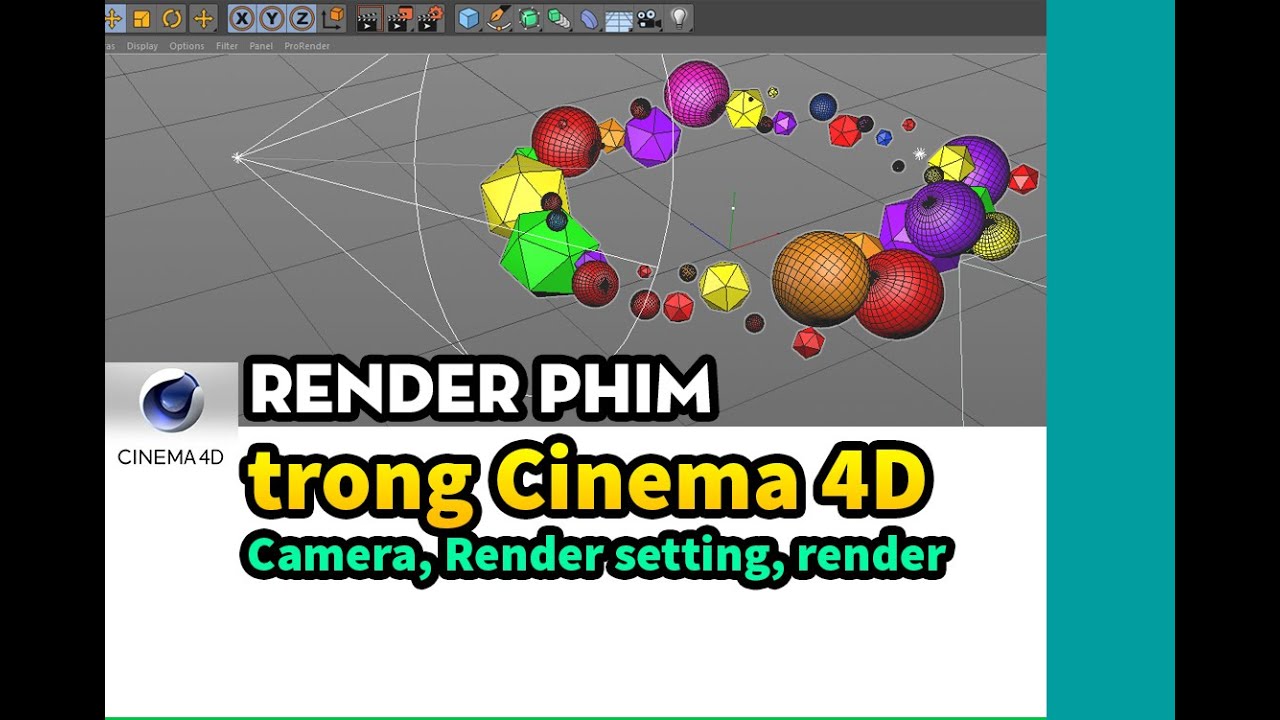1280x720 pixels.
Task: Add a Cube primitive object
Action: pos(468,18)
